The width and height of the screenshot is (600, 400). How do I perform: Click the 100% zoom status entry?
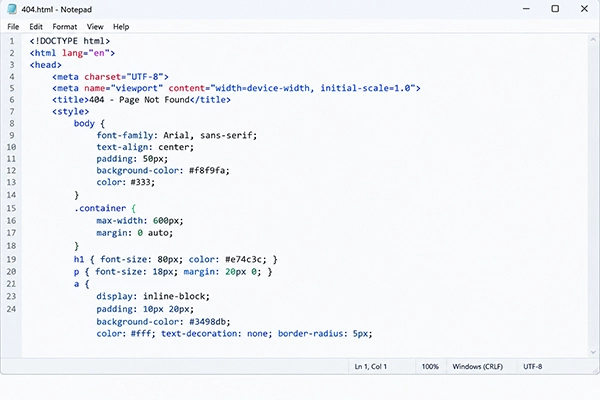(x=430, y=367)
